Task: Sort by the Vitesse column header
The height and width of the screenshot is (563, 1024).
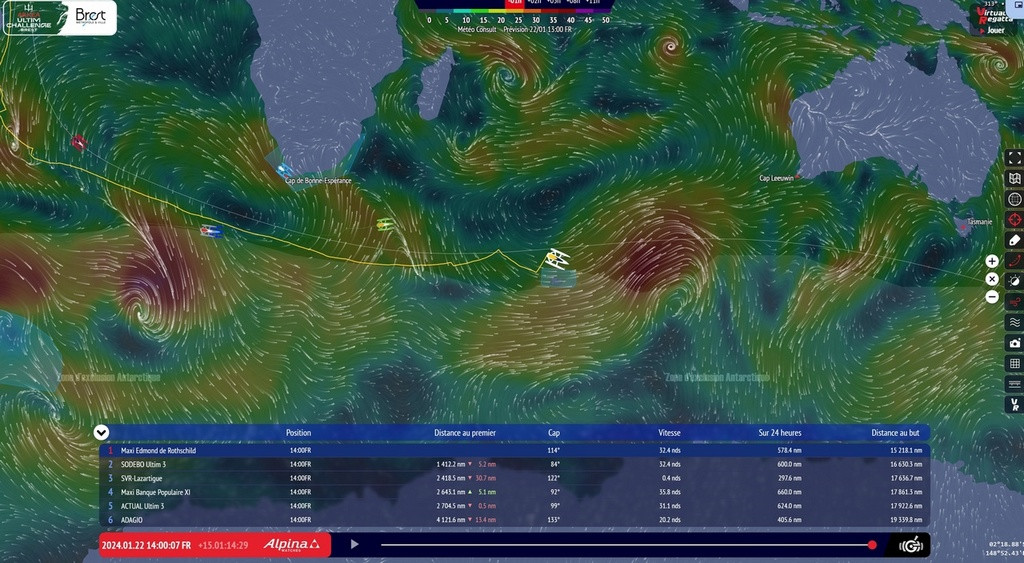Action: [669, 433]
